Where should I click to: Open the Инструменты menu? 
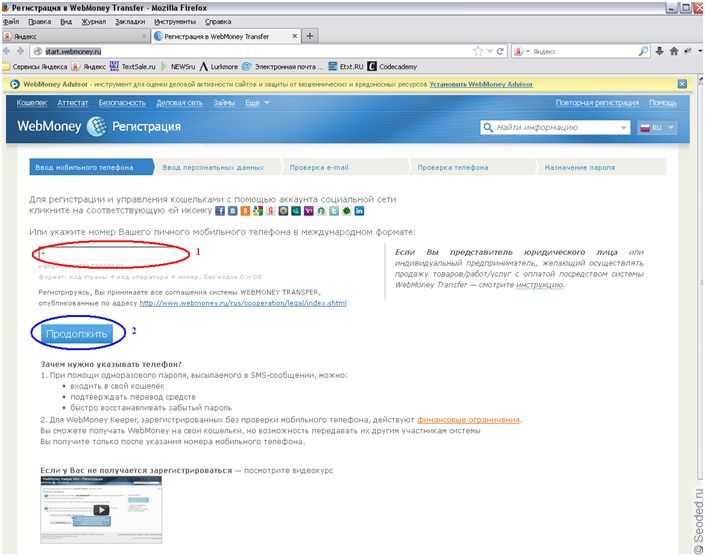click(175, 22)
